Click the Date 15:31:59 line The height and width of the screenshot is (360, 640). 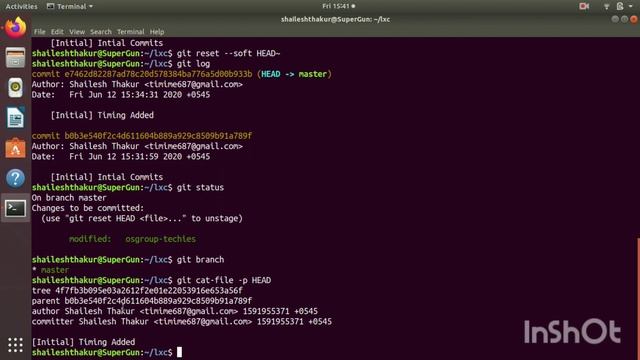click(x=121, y=157)
